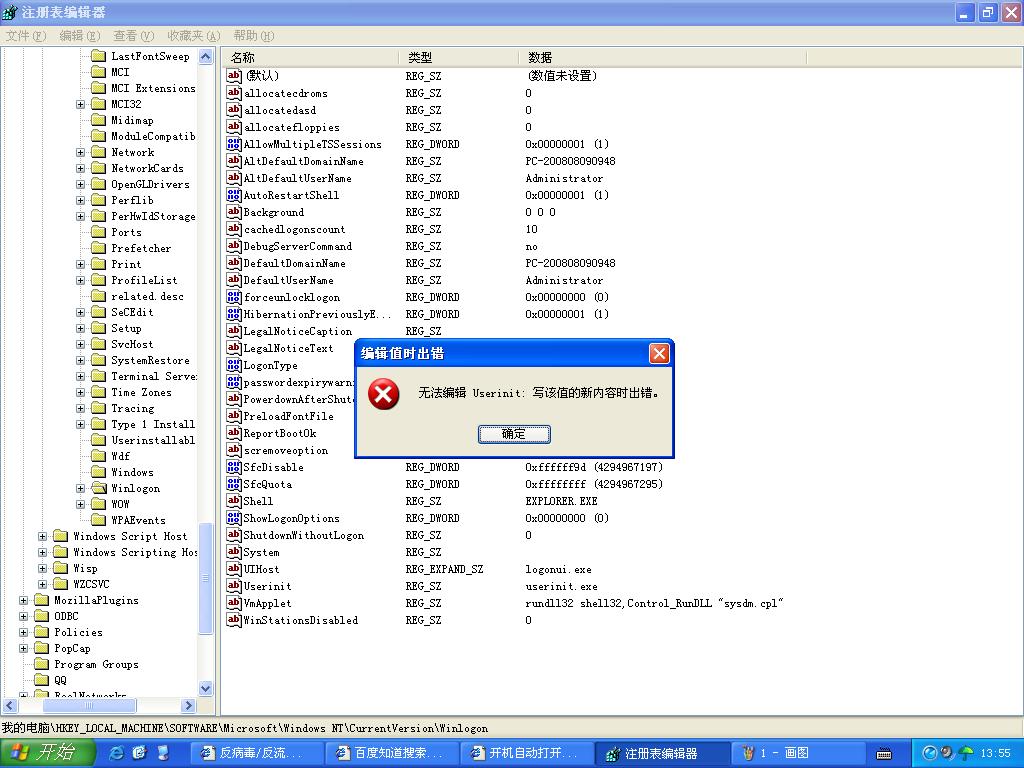1024x768 pixels.
Task: Click the PopCap folder icon
Action: click(x=41, y=648)
